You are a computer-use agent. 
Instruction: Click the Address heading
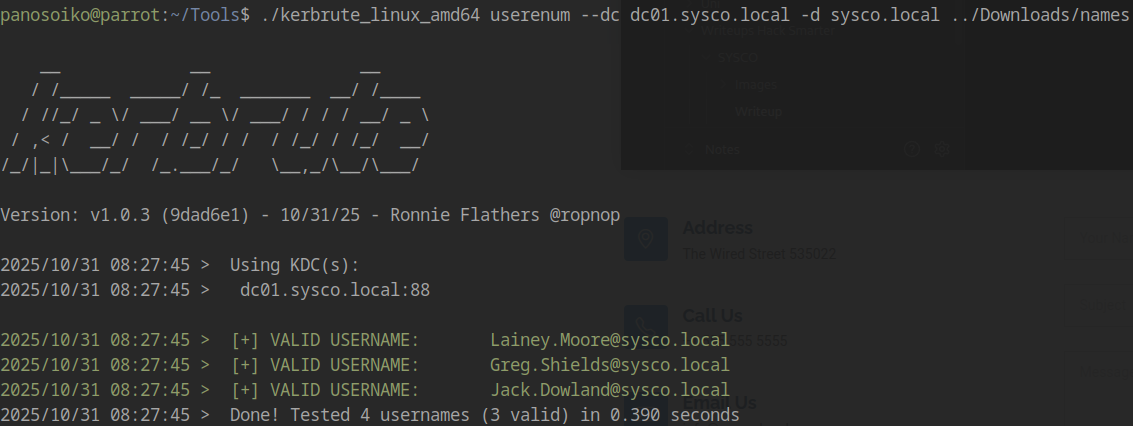point(717,228)
